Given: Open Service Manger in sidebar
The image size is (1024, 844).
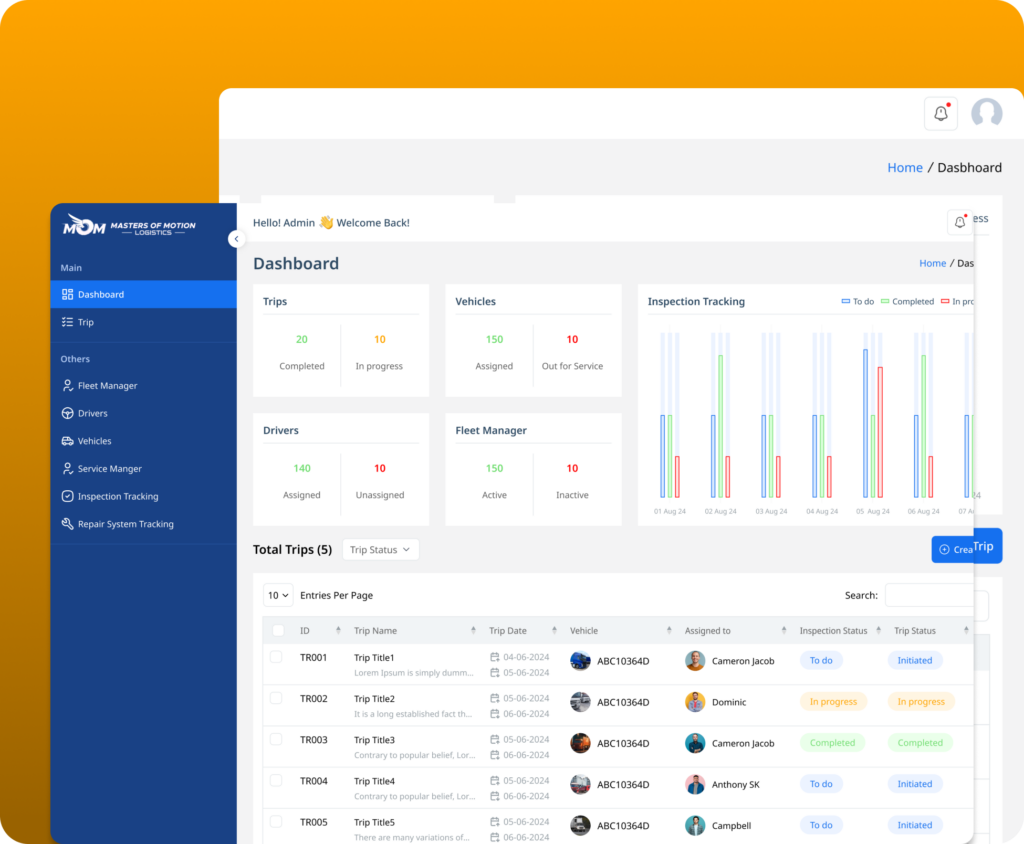Looking at the screenshot, I should coord(144,468).
